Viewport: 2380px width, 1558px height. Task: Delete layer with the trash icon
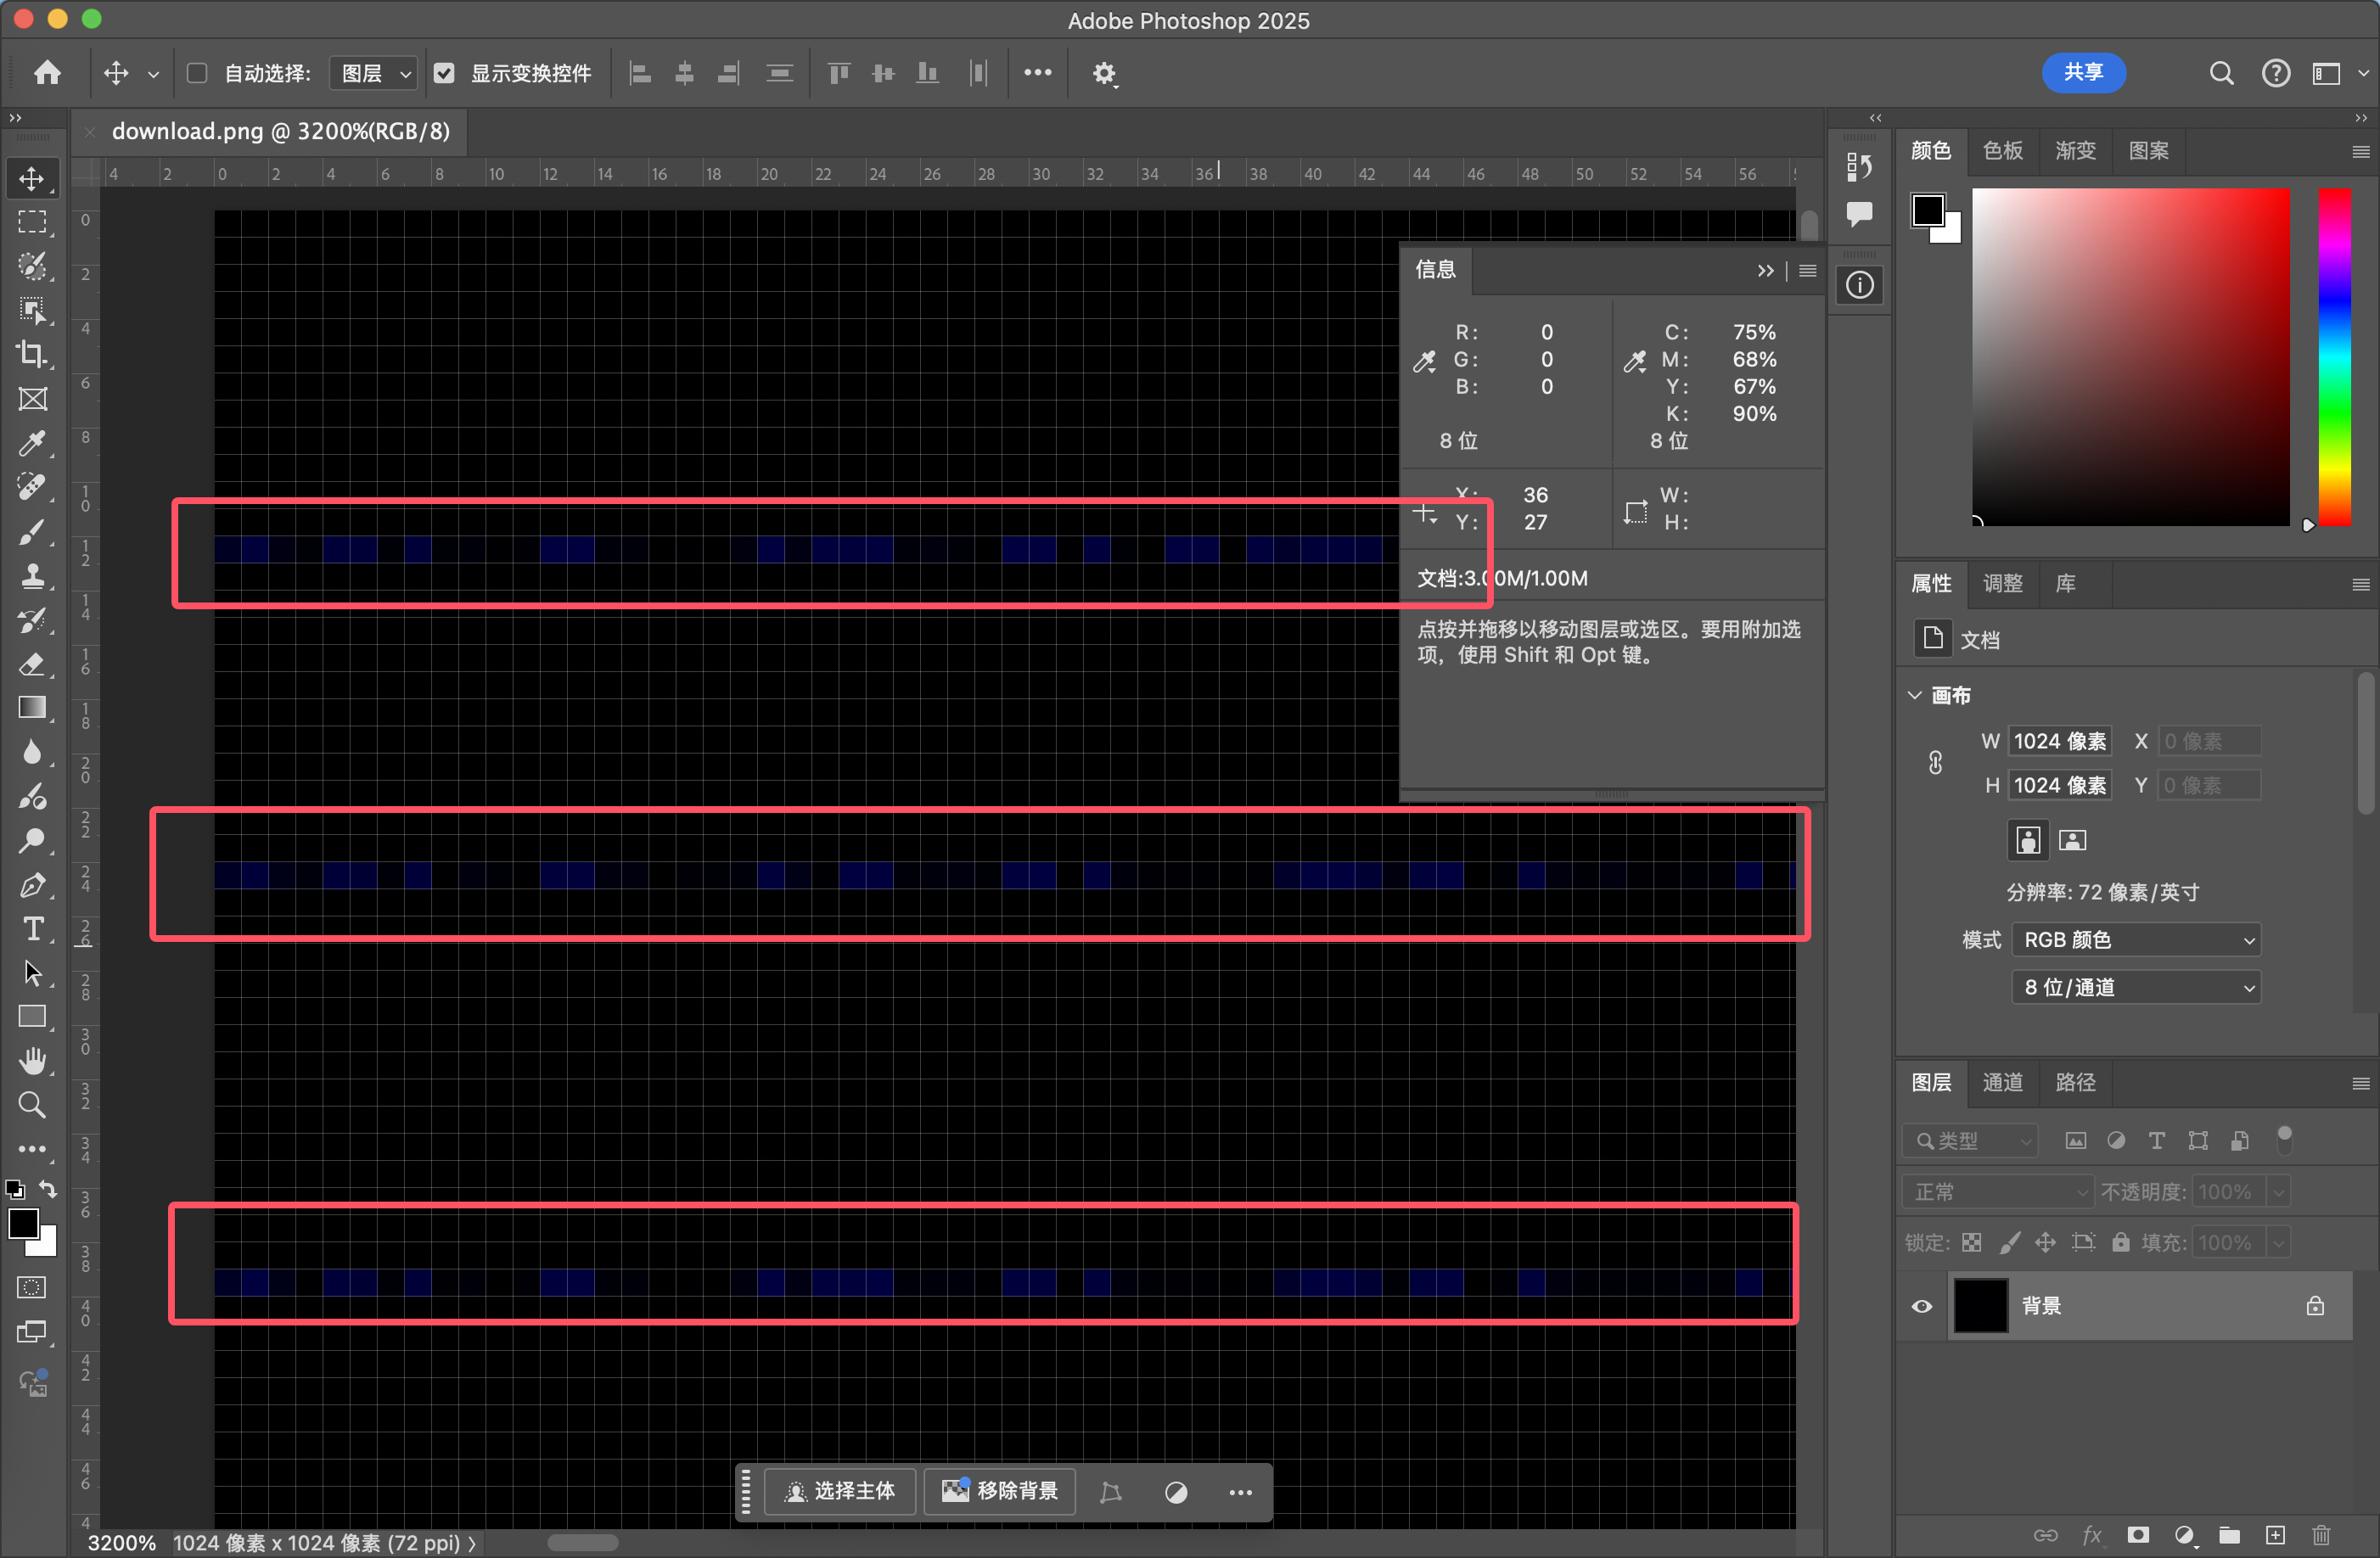2321,1534
